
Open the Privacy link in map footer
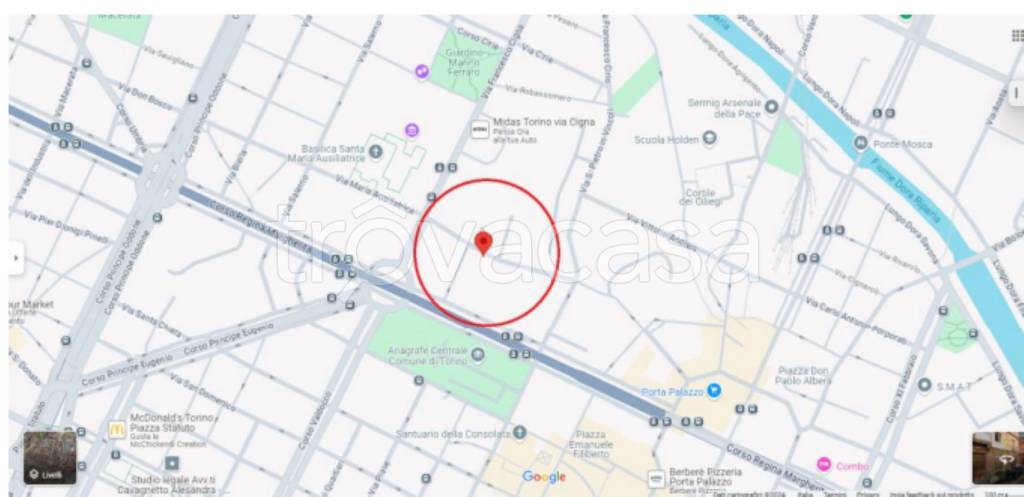click(x=868, y=494)
